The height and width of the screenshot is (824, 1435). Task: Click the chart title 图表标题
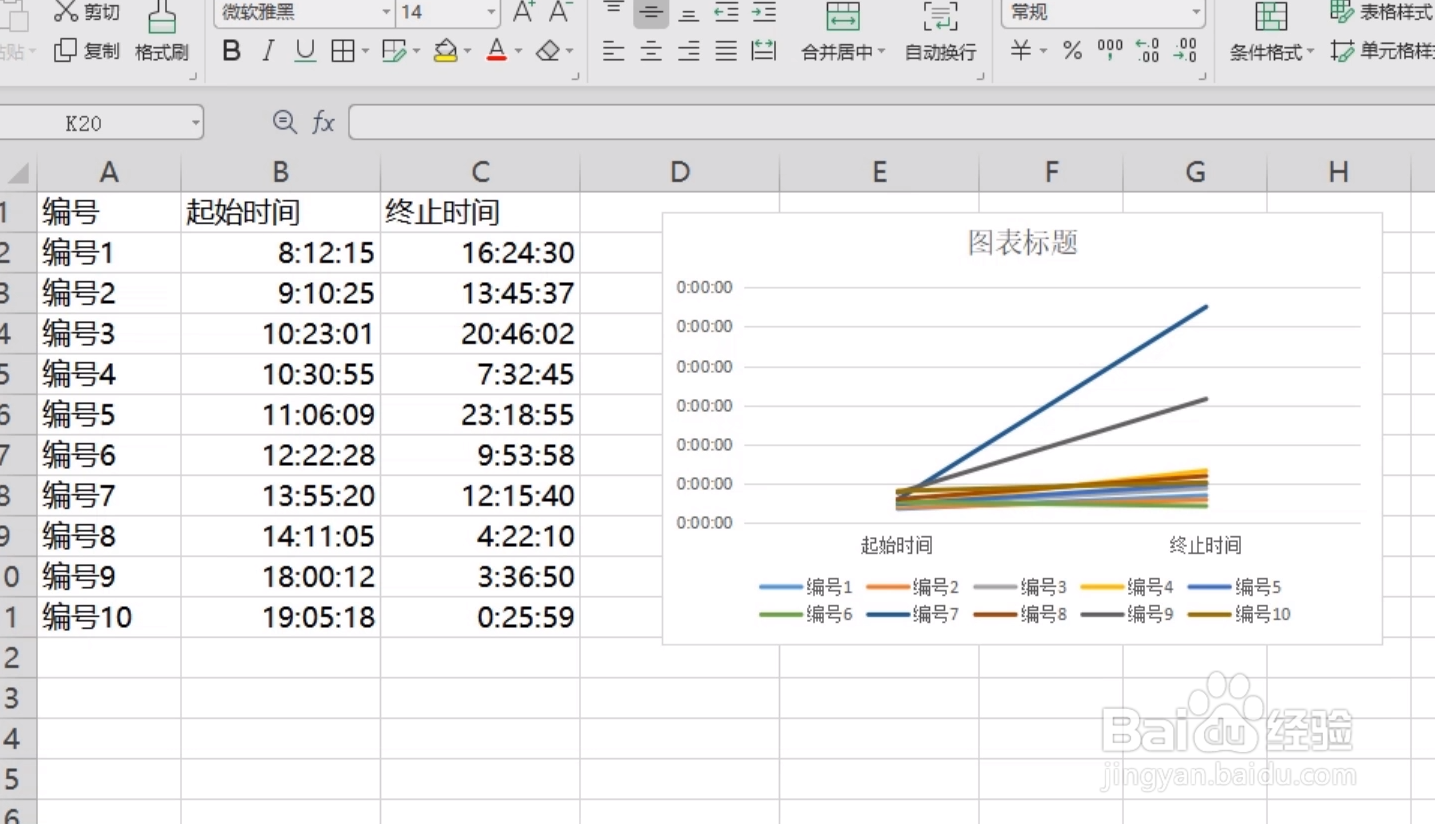point(1022,243)
